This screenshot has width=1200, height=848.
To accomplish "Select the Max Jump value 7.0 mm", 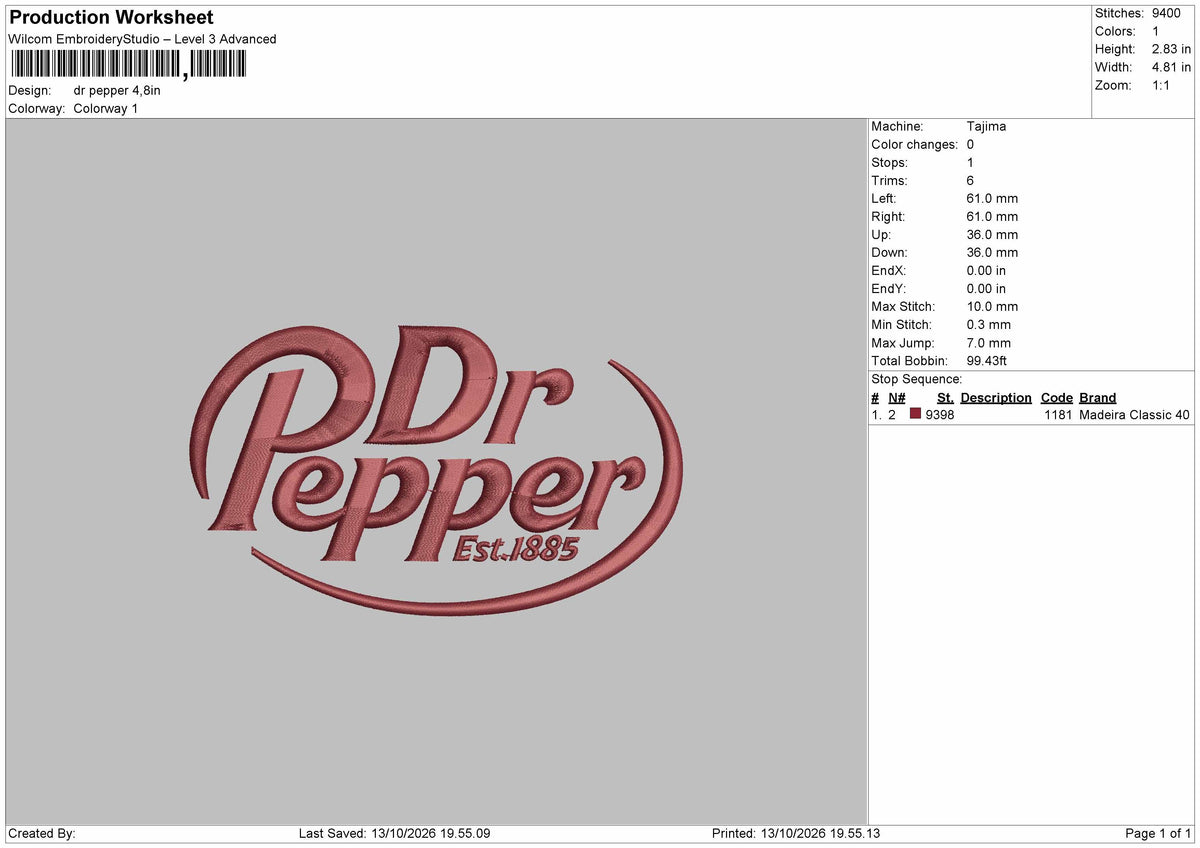I will 988,342.
